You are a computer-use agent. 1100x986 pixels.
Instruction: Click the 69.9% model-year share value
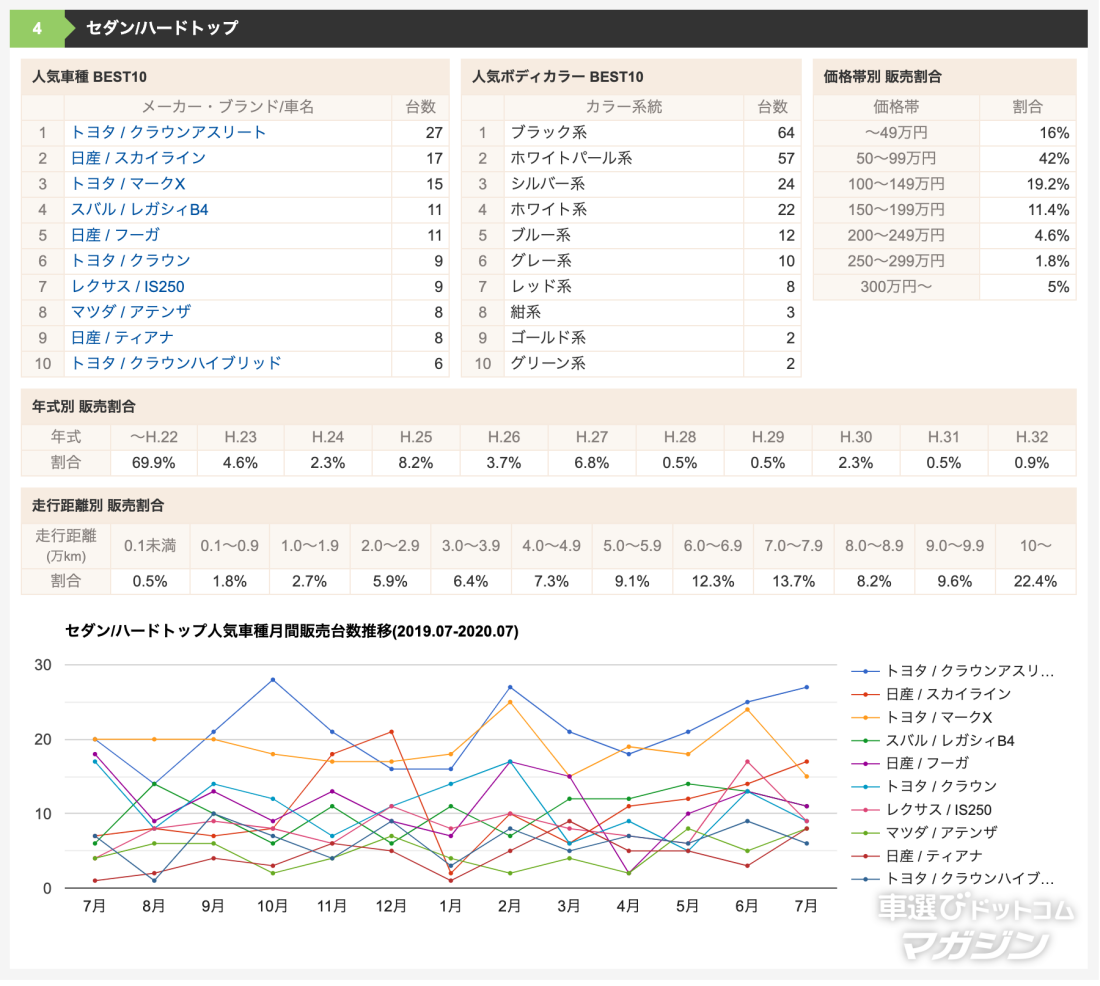154,463
